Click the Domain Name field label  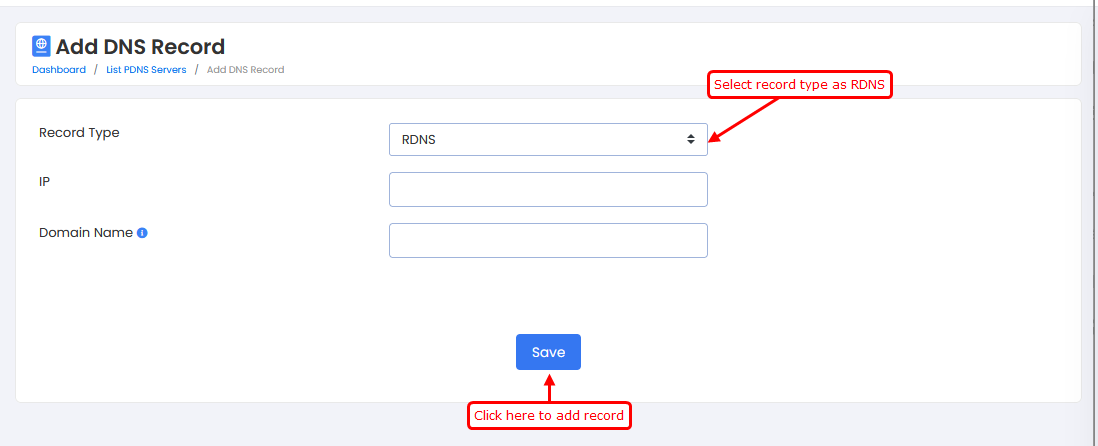point(86,232)
